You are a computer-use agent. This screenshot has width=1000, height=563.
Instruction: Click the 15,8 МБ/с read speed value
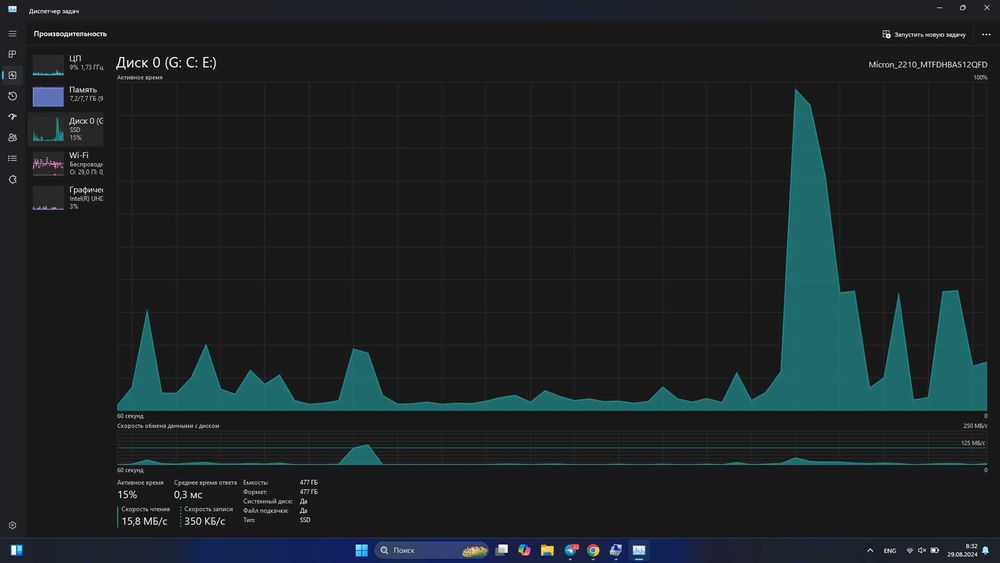pos(144,522)
